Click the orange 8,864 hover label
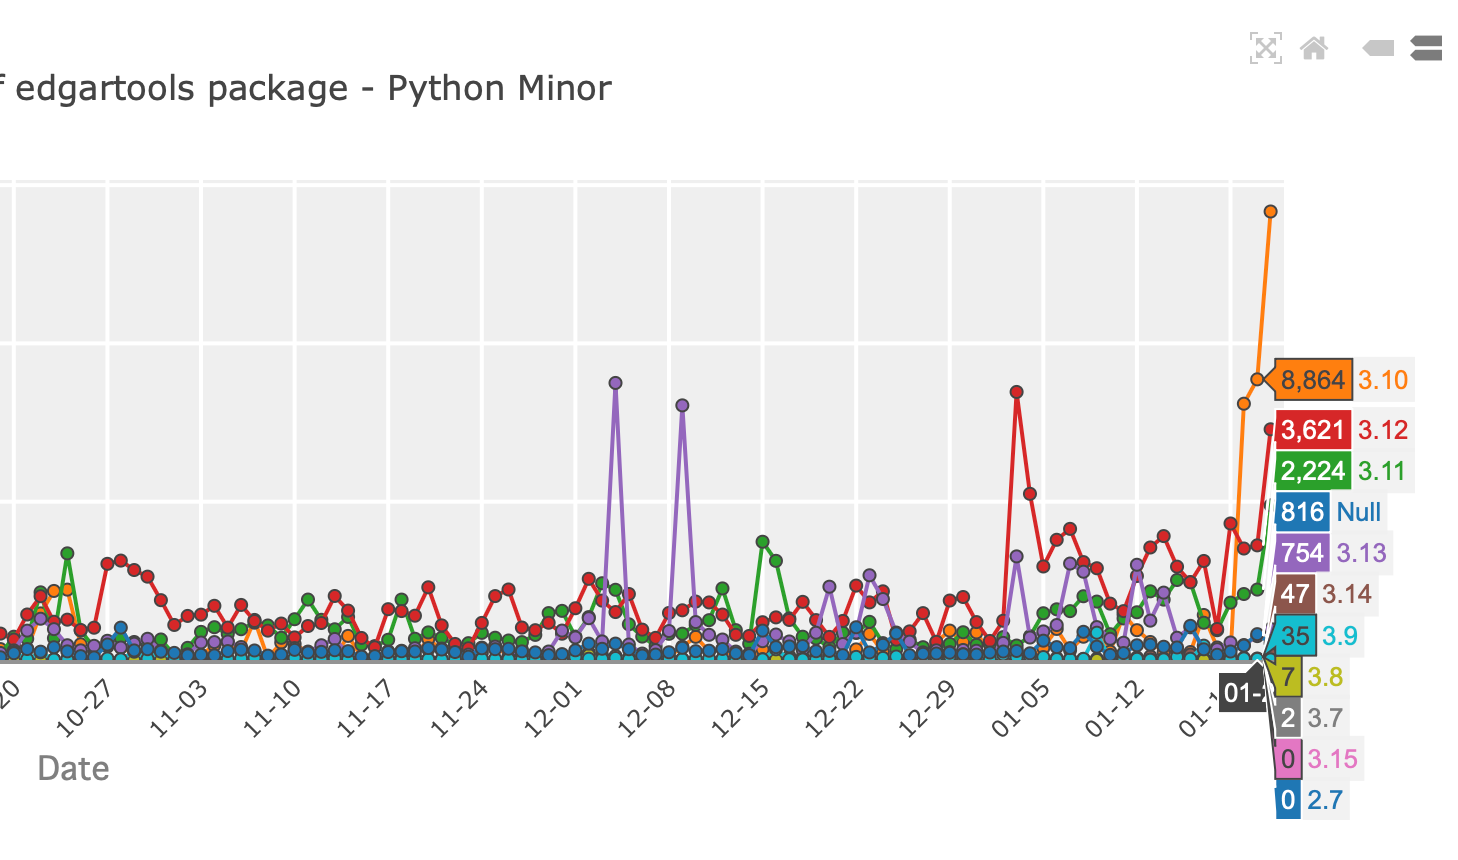This screenshot has height=860, width=1458. 1312,380
